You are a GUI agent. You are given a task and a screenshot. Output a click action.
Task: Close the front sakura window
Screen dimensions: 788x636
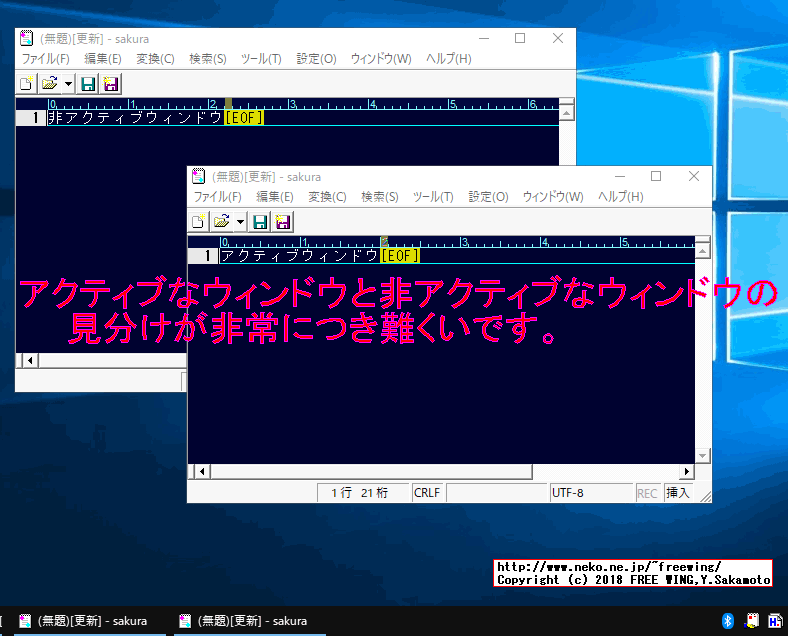click(694, 176)
